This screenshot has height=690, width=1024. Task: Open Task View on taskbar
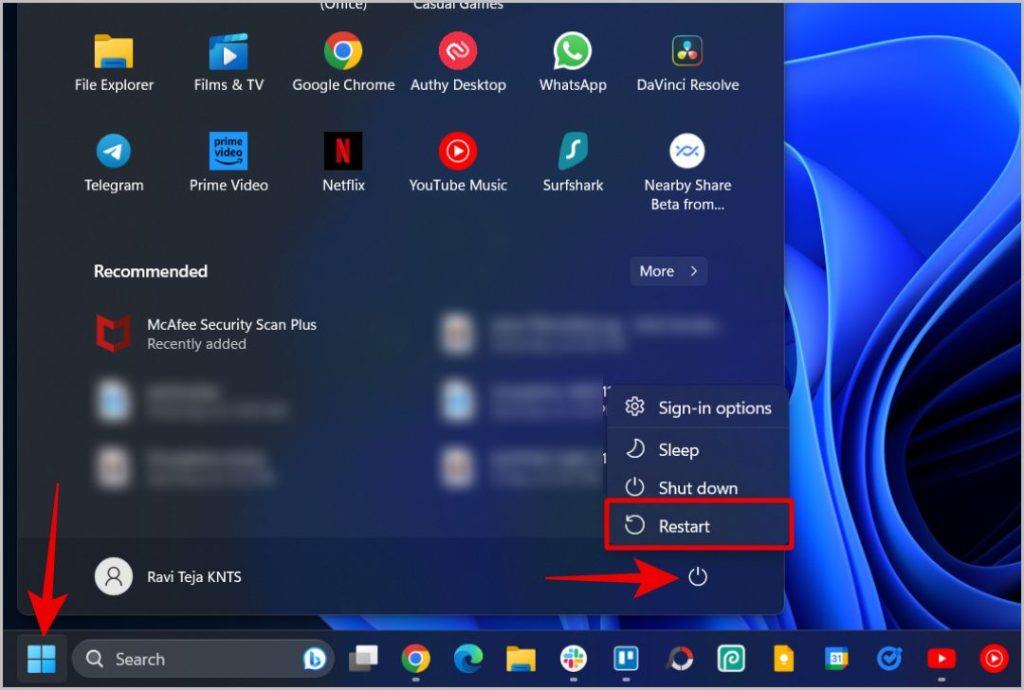click(x=363, y=659)
